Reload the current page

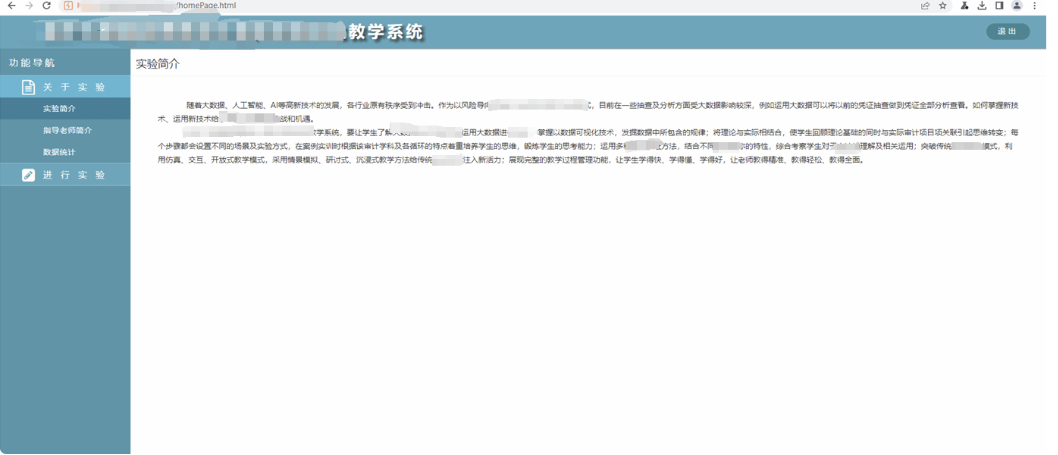point(47,5)
